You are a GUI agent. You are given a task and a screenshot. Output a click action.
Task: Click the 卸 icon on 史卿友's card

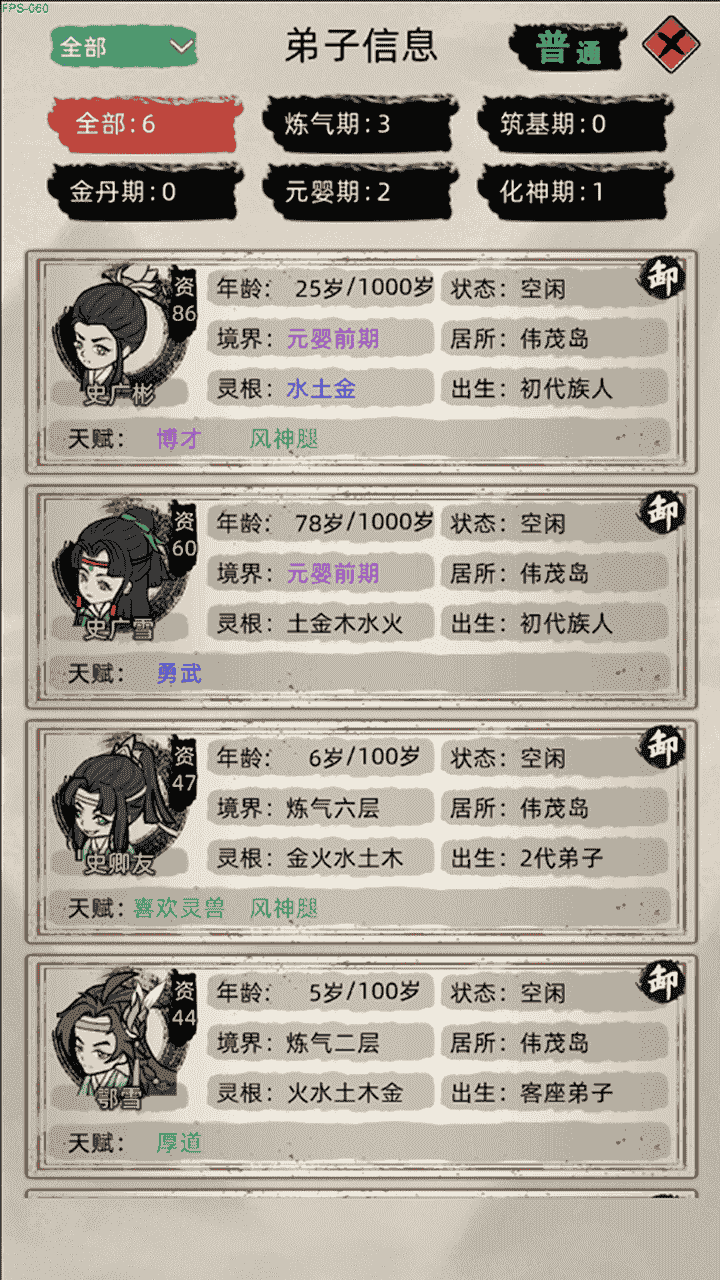pyautogui.click(x=662, y=746)
